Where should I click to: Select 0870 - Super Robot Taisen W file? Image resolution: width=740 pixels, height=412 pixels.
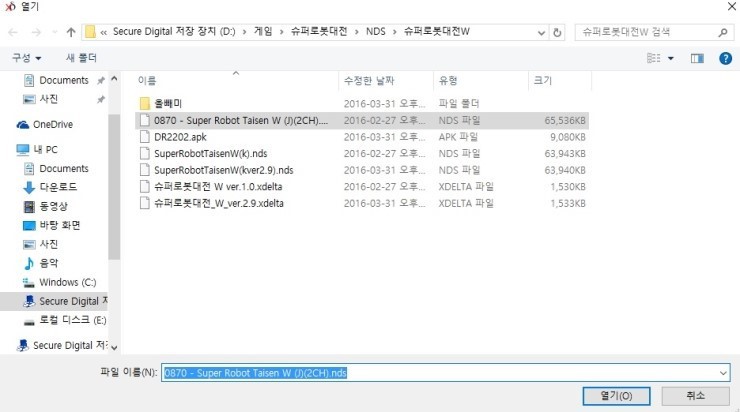click(362, 120)
